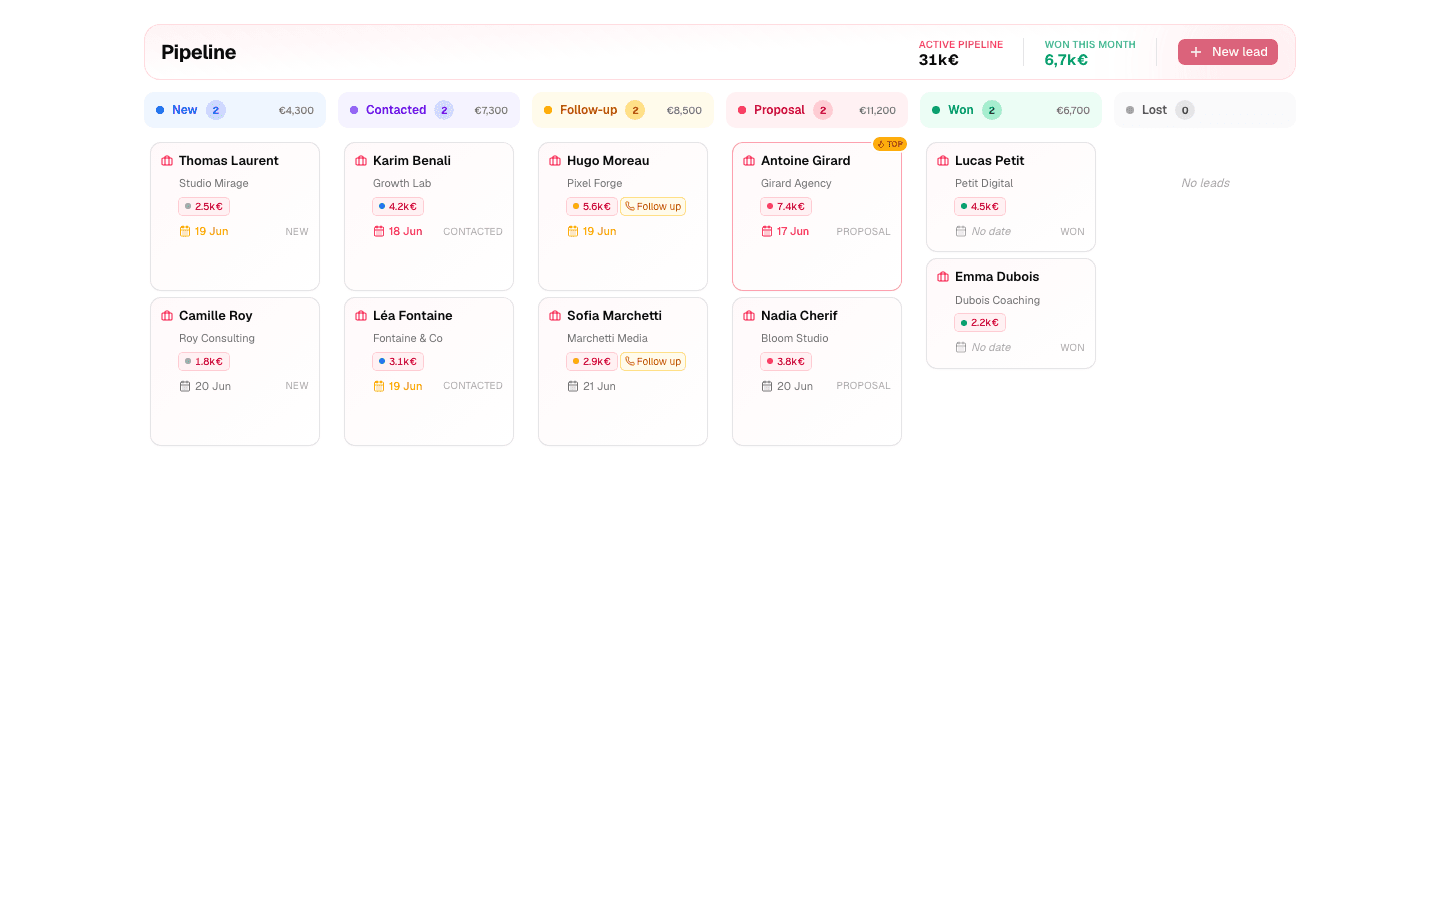Image resolution: width=1440 pixels, height=900 pixels.
Task: Click the 7.4k€ amount chip on Antoine Girard
Action: tap(786, 207)
